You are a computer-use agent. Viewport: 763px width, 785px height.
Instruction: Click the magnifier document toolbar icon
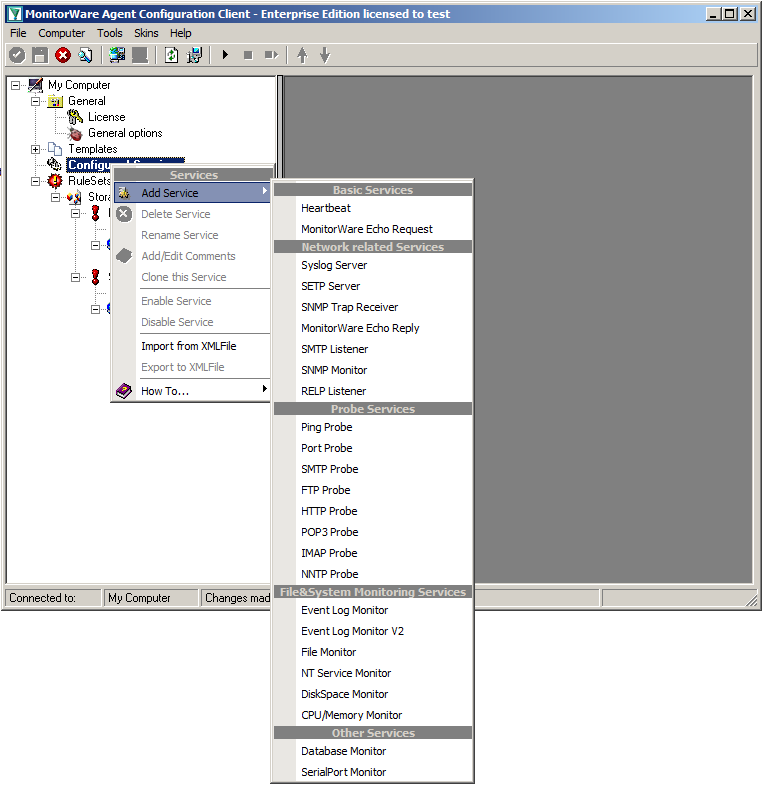85,55
